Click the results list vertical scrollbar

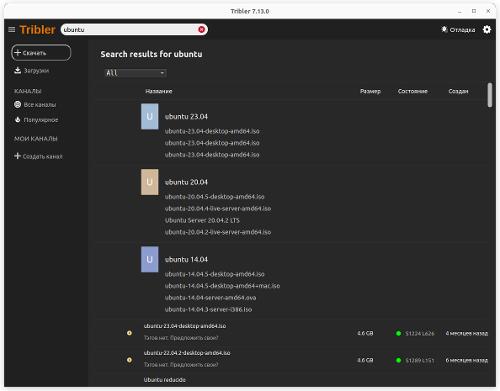[x=490, y=95]
